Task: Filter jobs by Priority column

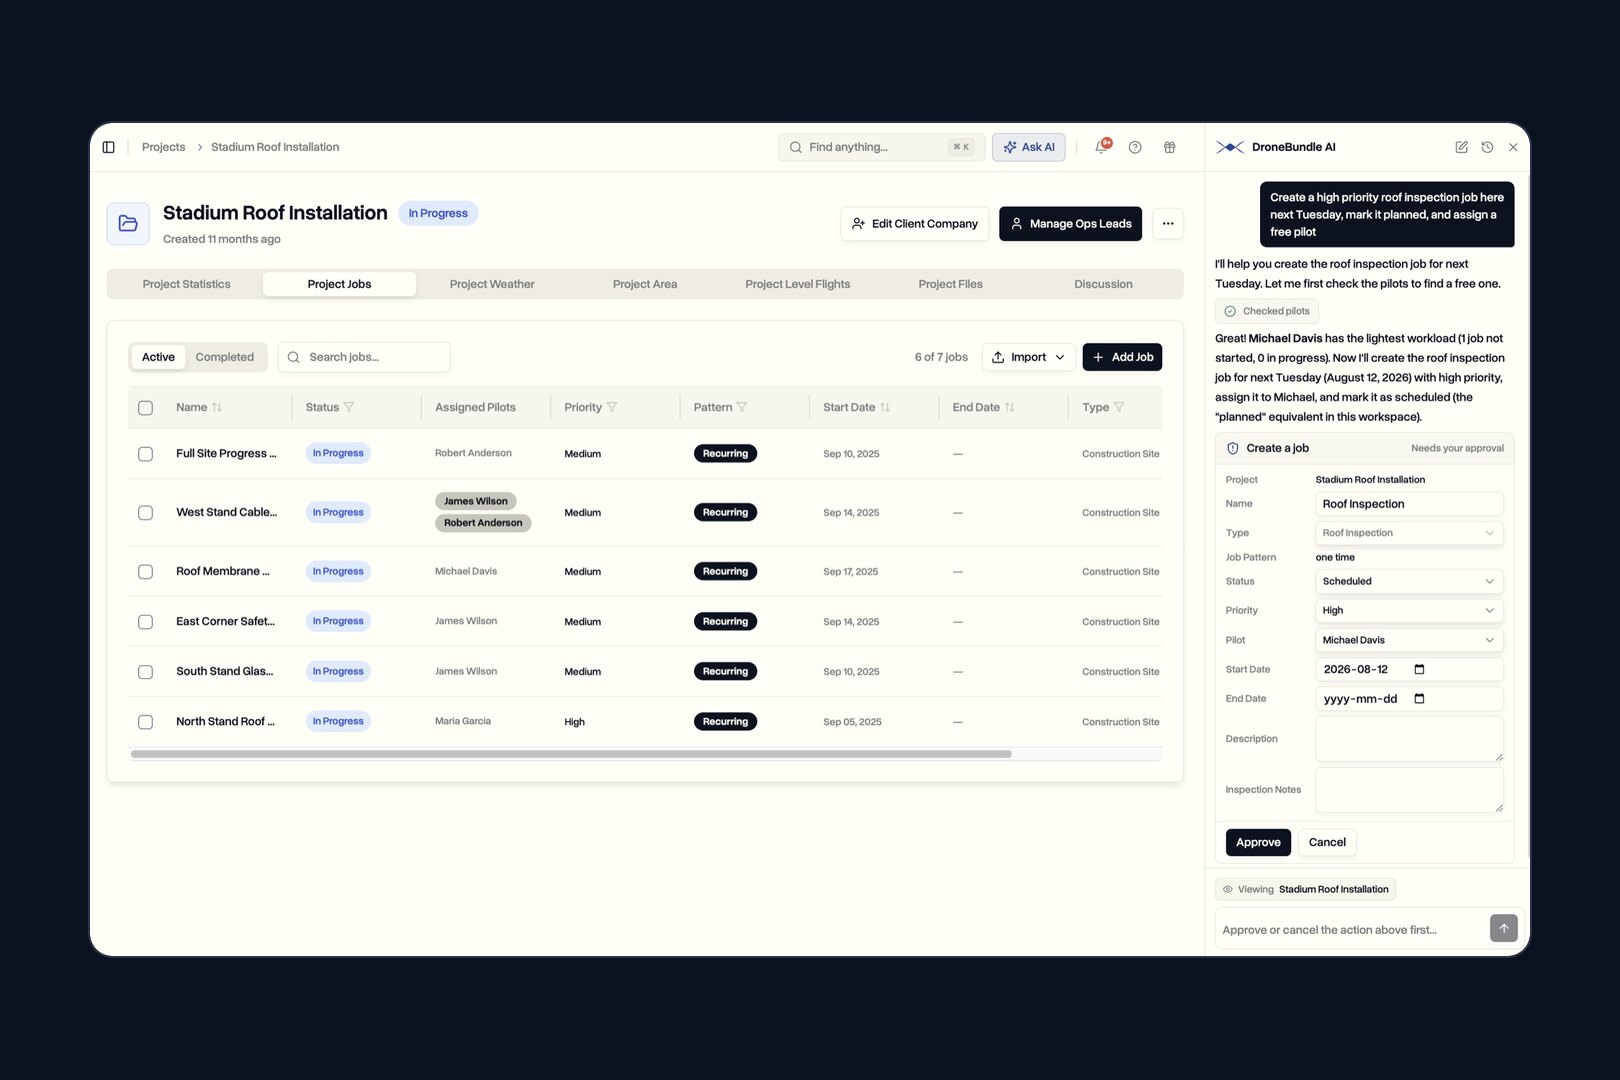Action: [612, 407]
